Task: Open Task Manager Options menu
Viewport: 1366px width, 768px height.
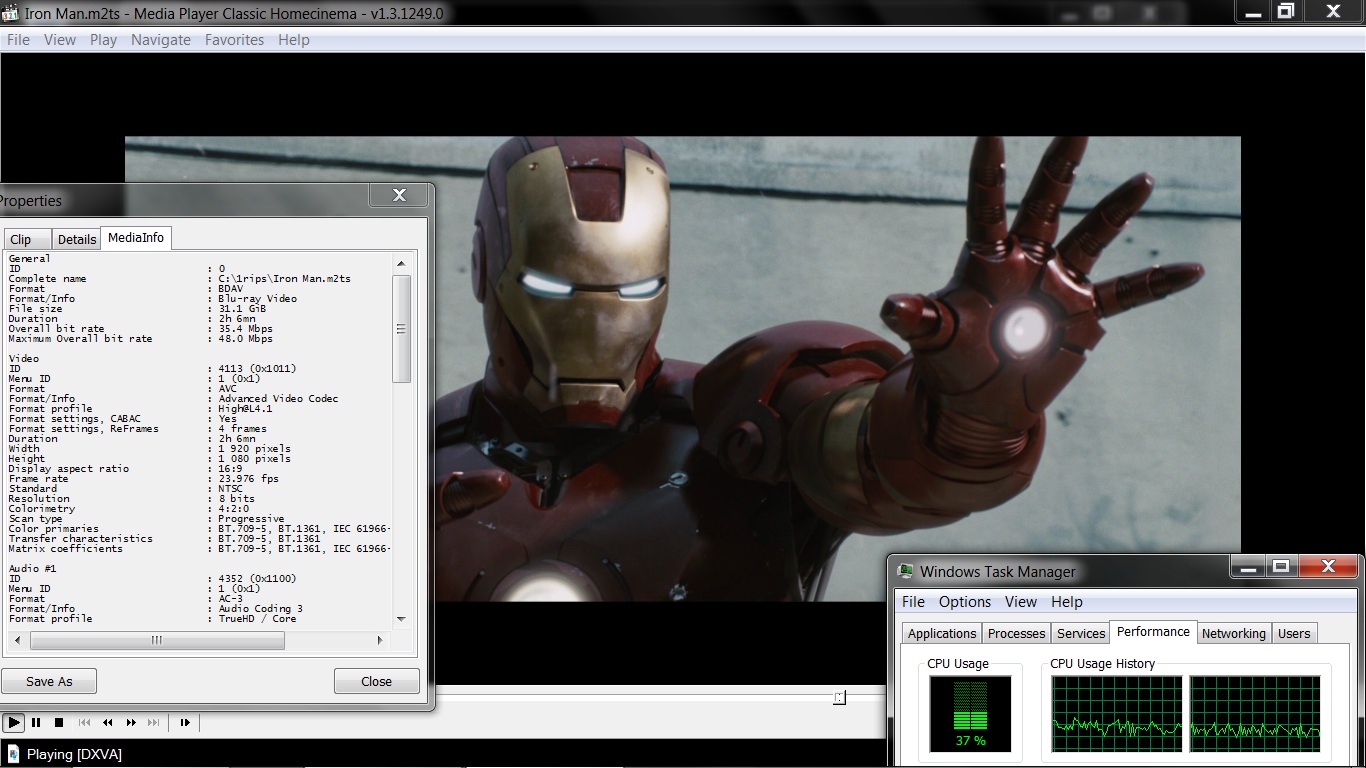Action: 965,602
